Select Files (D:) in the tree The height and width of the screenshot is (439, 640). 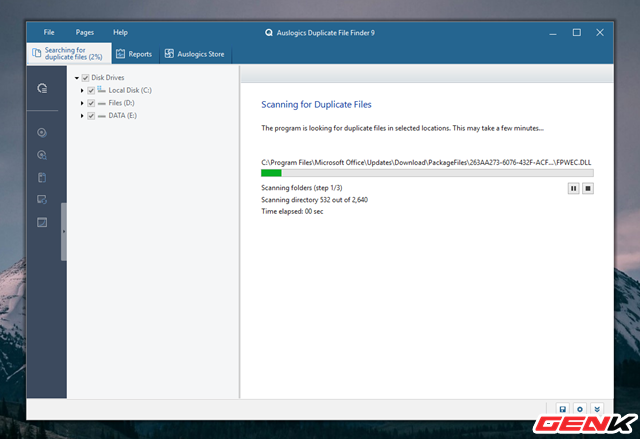[x=121, y=103]
